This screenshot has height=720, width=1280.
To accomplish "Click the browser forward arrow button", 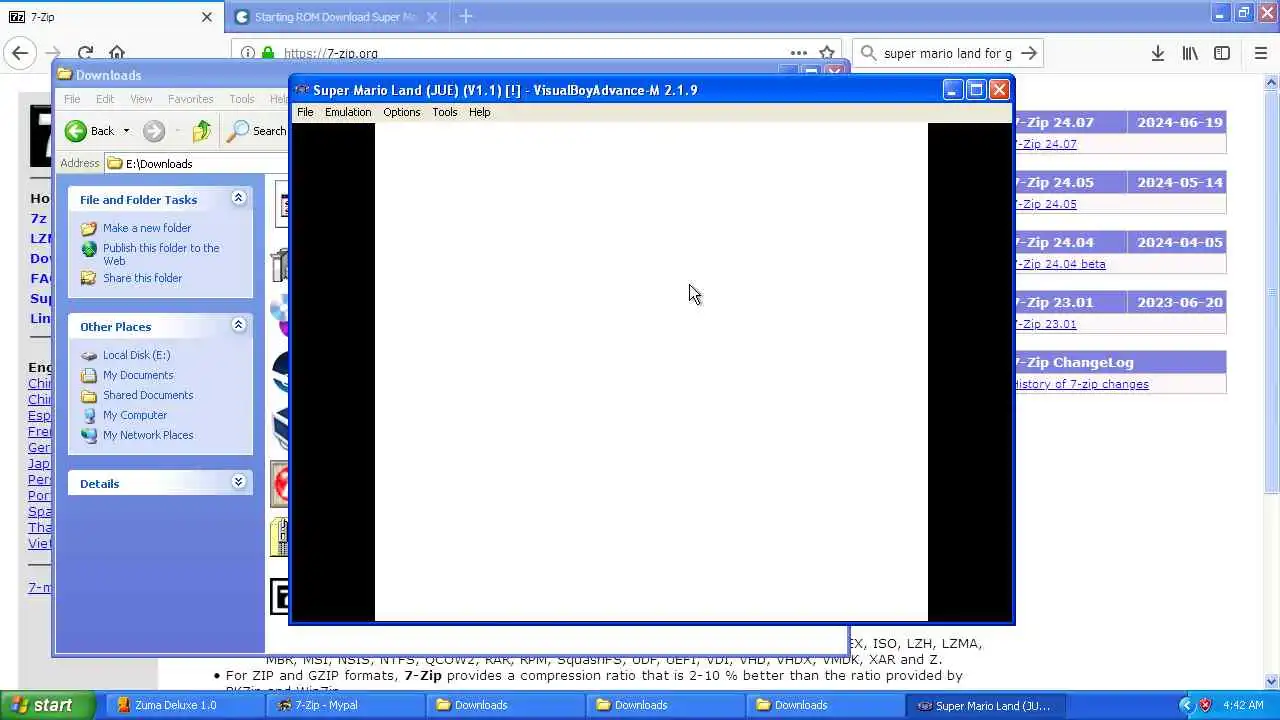I will click(53, 53).
